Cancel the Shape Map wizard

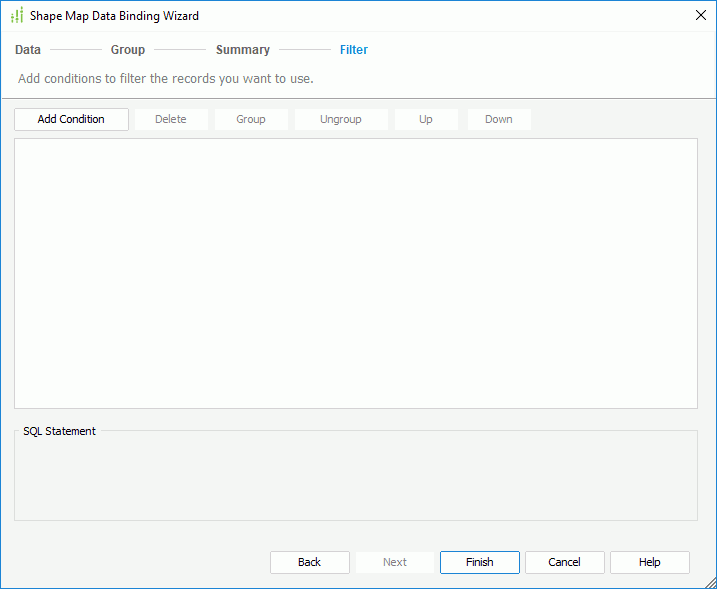point(565,562)
